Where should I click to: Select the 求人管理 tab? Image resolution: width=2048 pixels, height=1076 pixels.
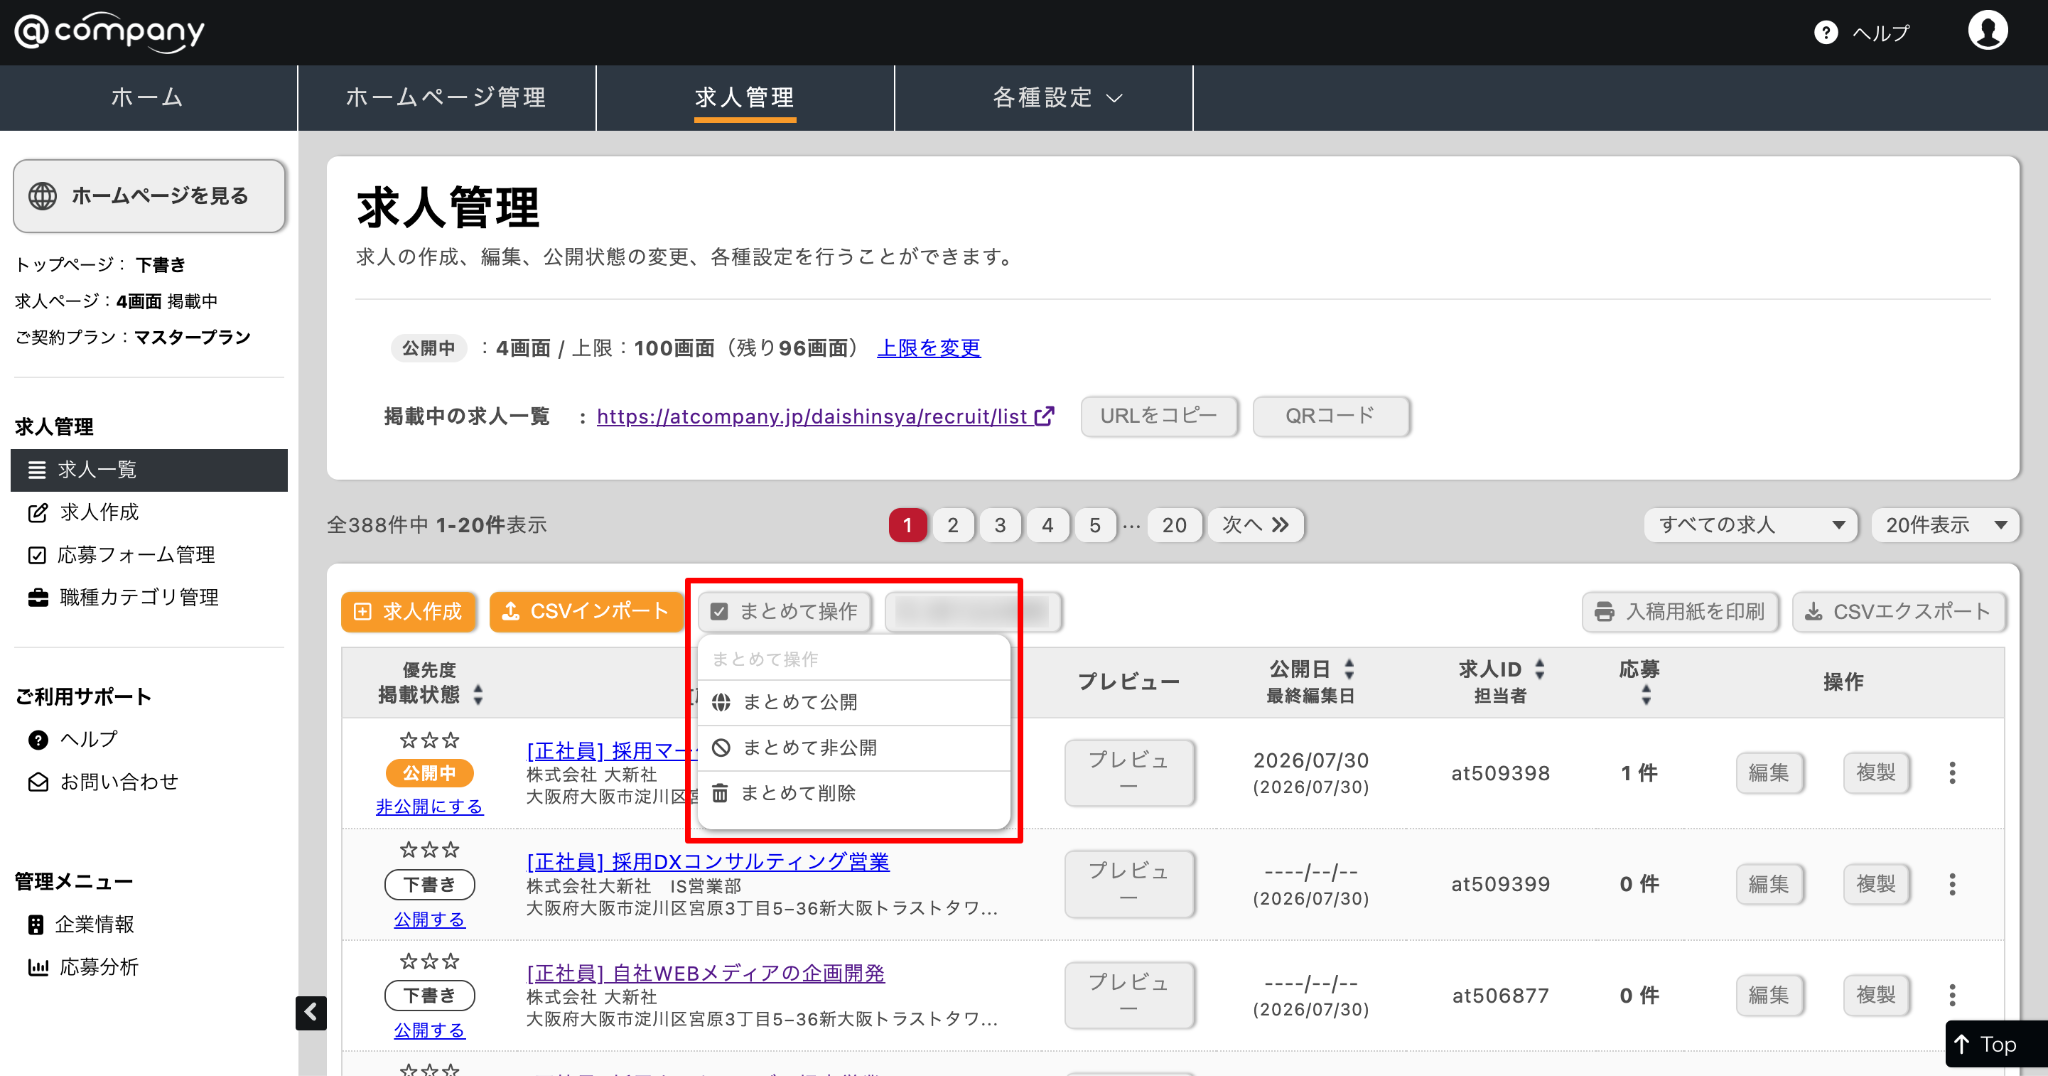pyautogui.click(x=745, y=98)
